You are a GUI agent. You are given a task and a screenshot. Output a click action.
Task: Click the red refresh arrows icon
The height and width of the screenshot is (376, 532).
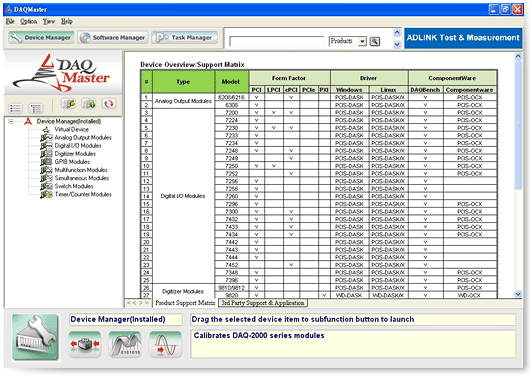coord(109,104)
